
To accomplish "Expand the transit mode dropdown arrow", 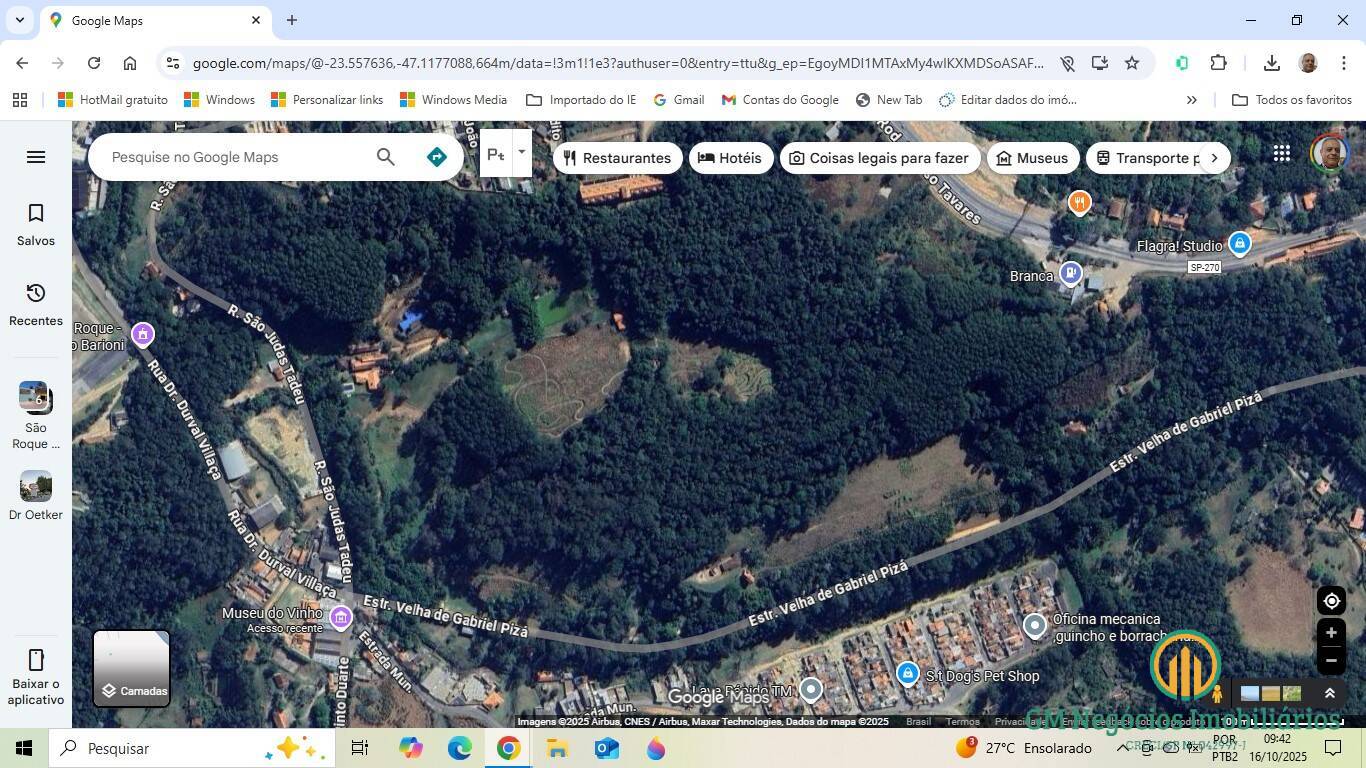I will 520,153.
